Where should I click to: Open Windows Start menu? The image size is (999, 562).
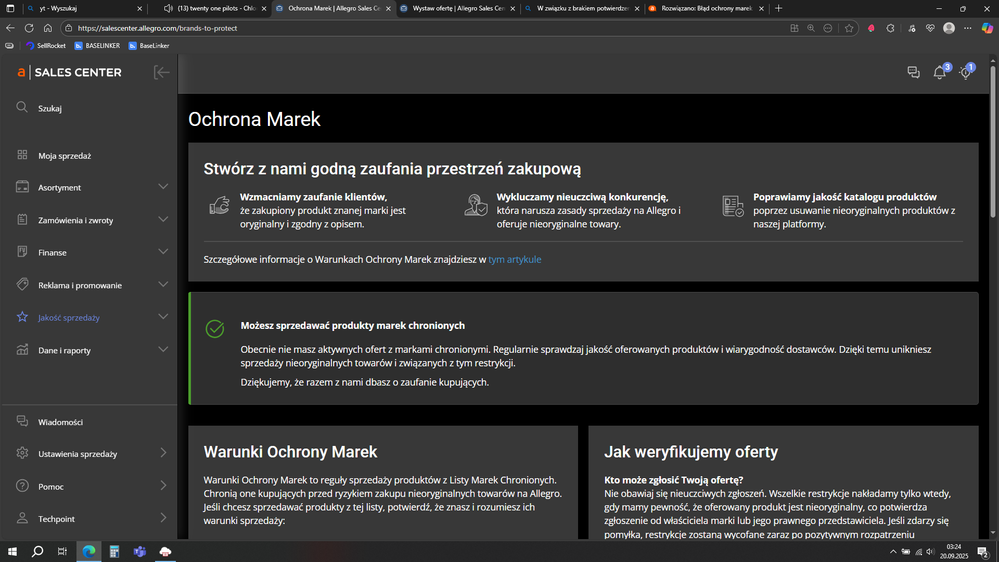click(x=14, y=551)
